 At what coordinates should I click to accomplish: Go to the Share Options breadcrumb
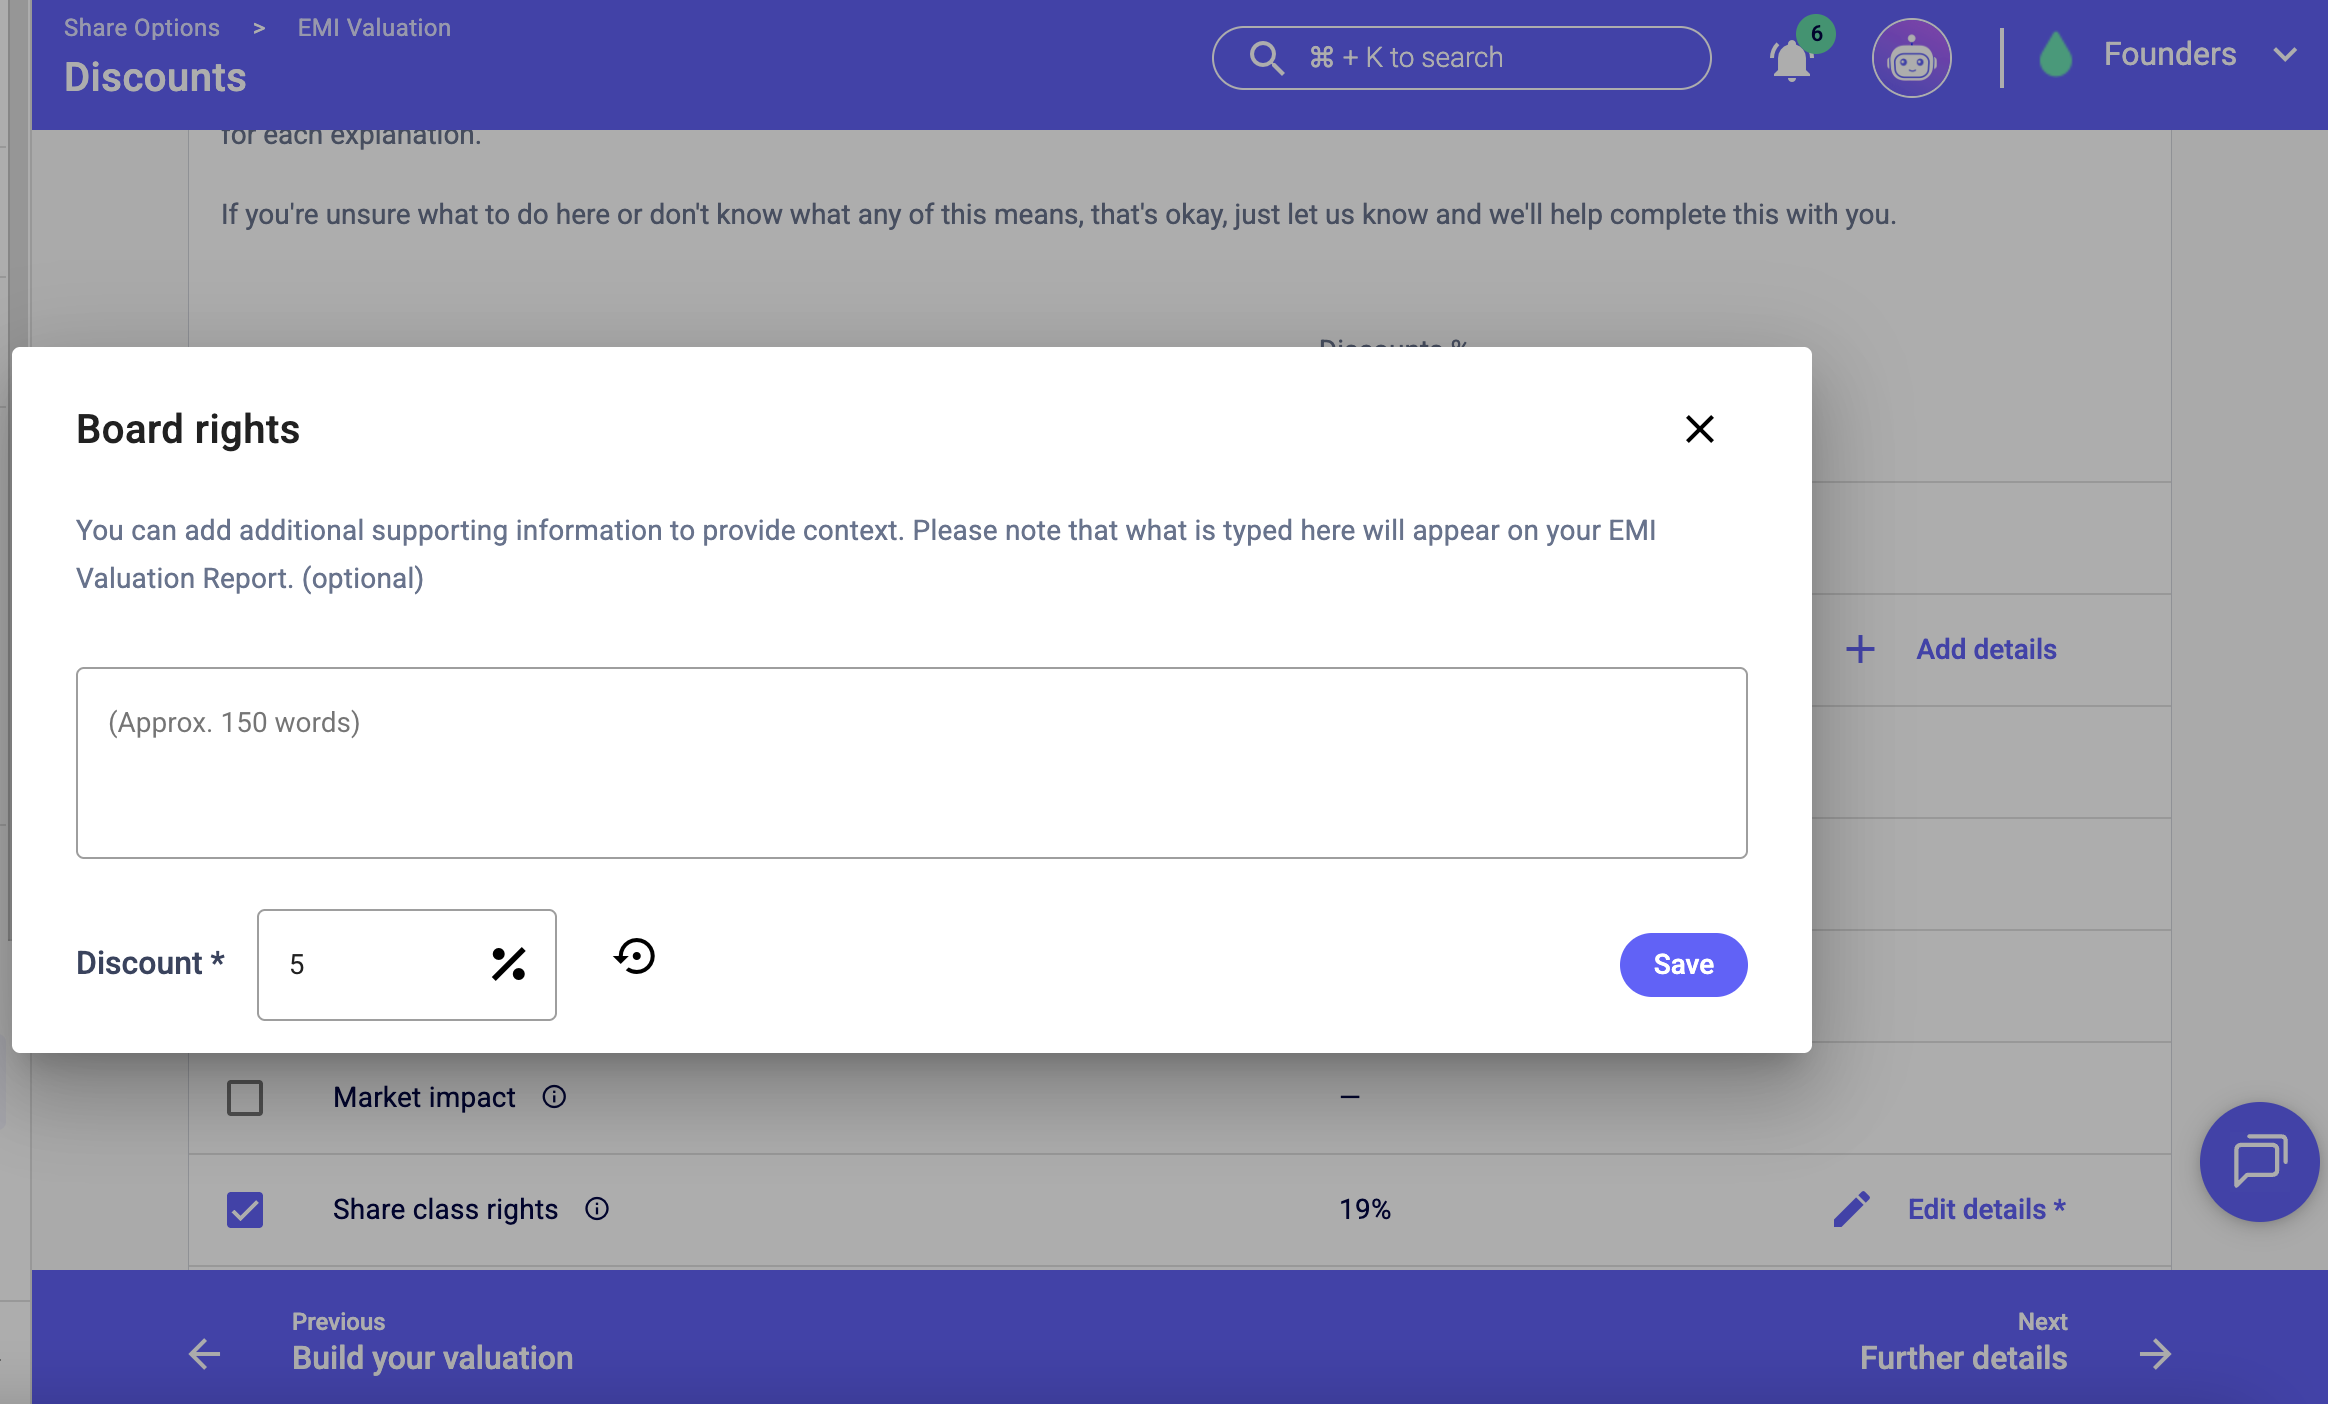tap(142, 28)
